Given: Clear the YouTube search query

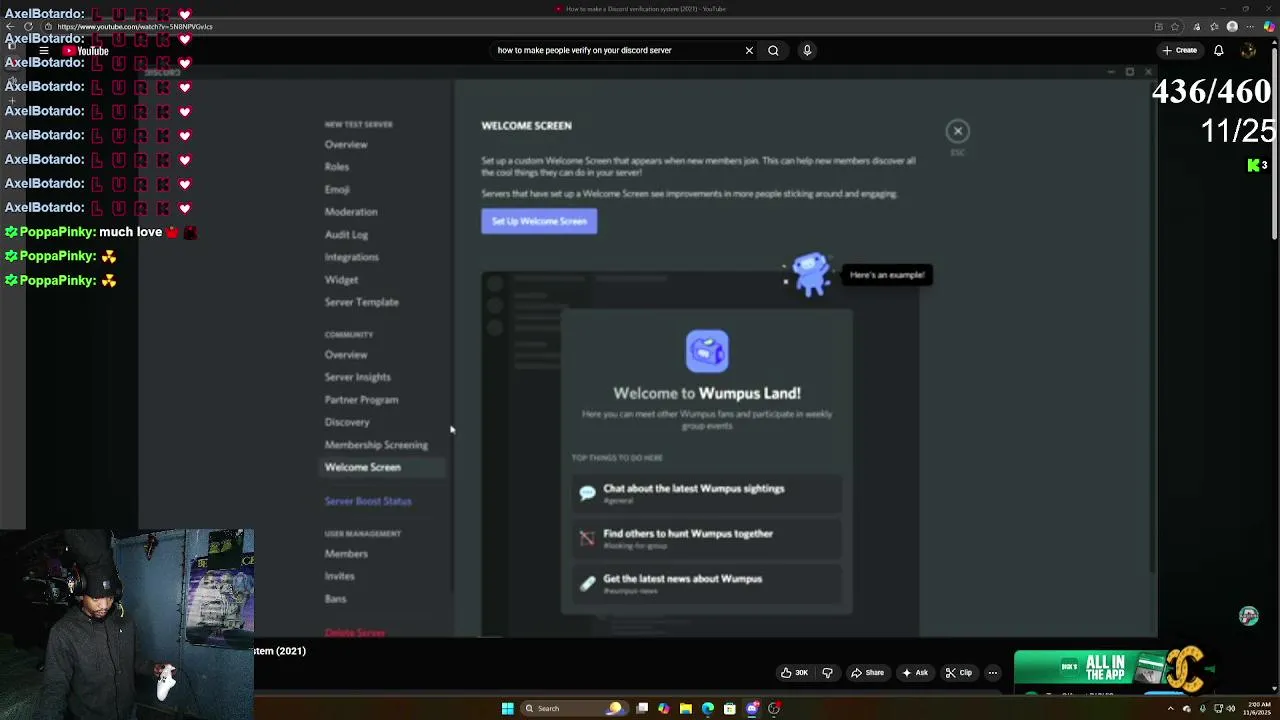Looking at the screenshot, I should [749, 50].
